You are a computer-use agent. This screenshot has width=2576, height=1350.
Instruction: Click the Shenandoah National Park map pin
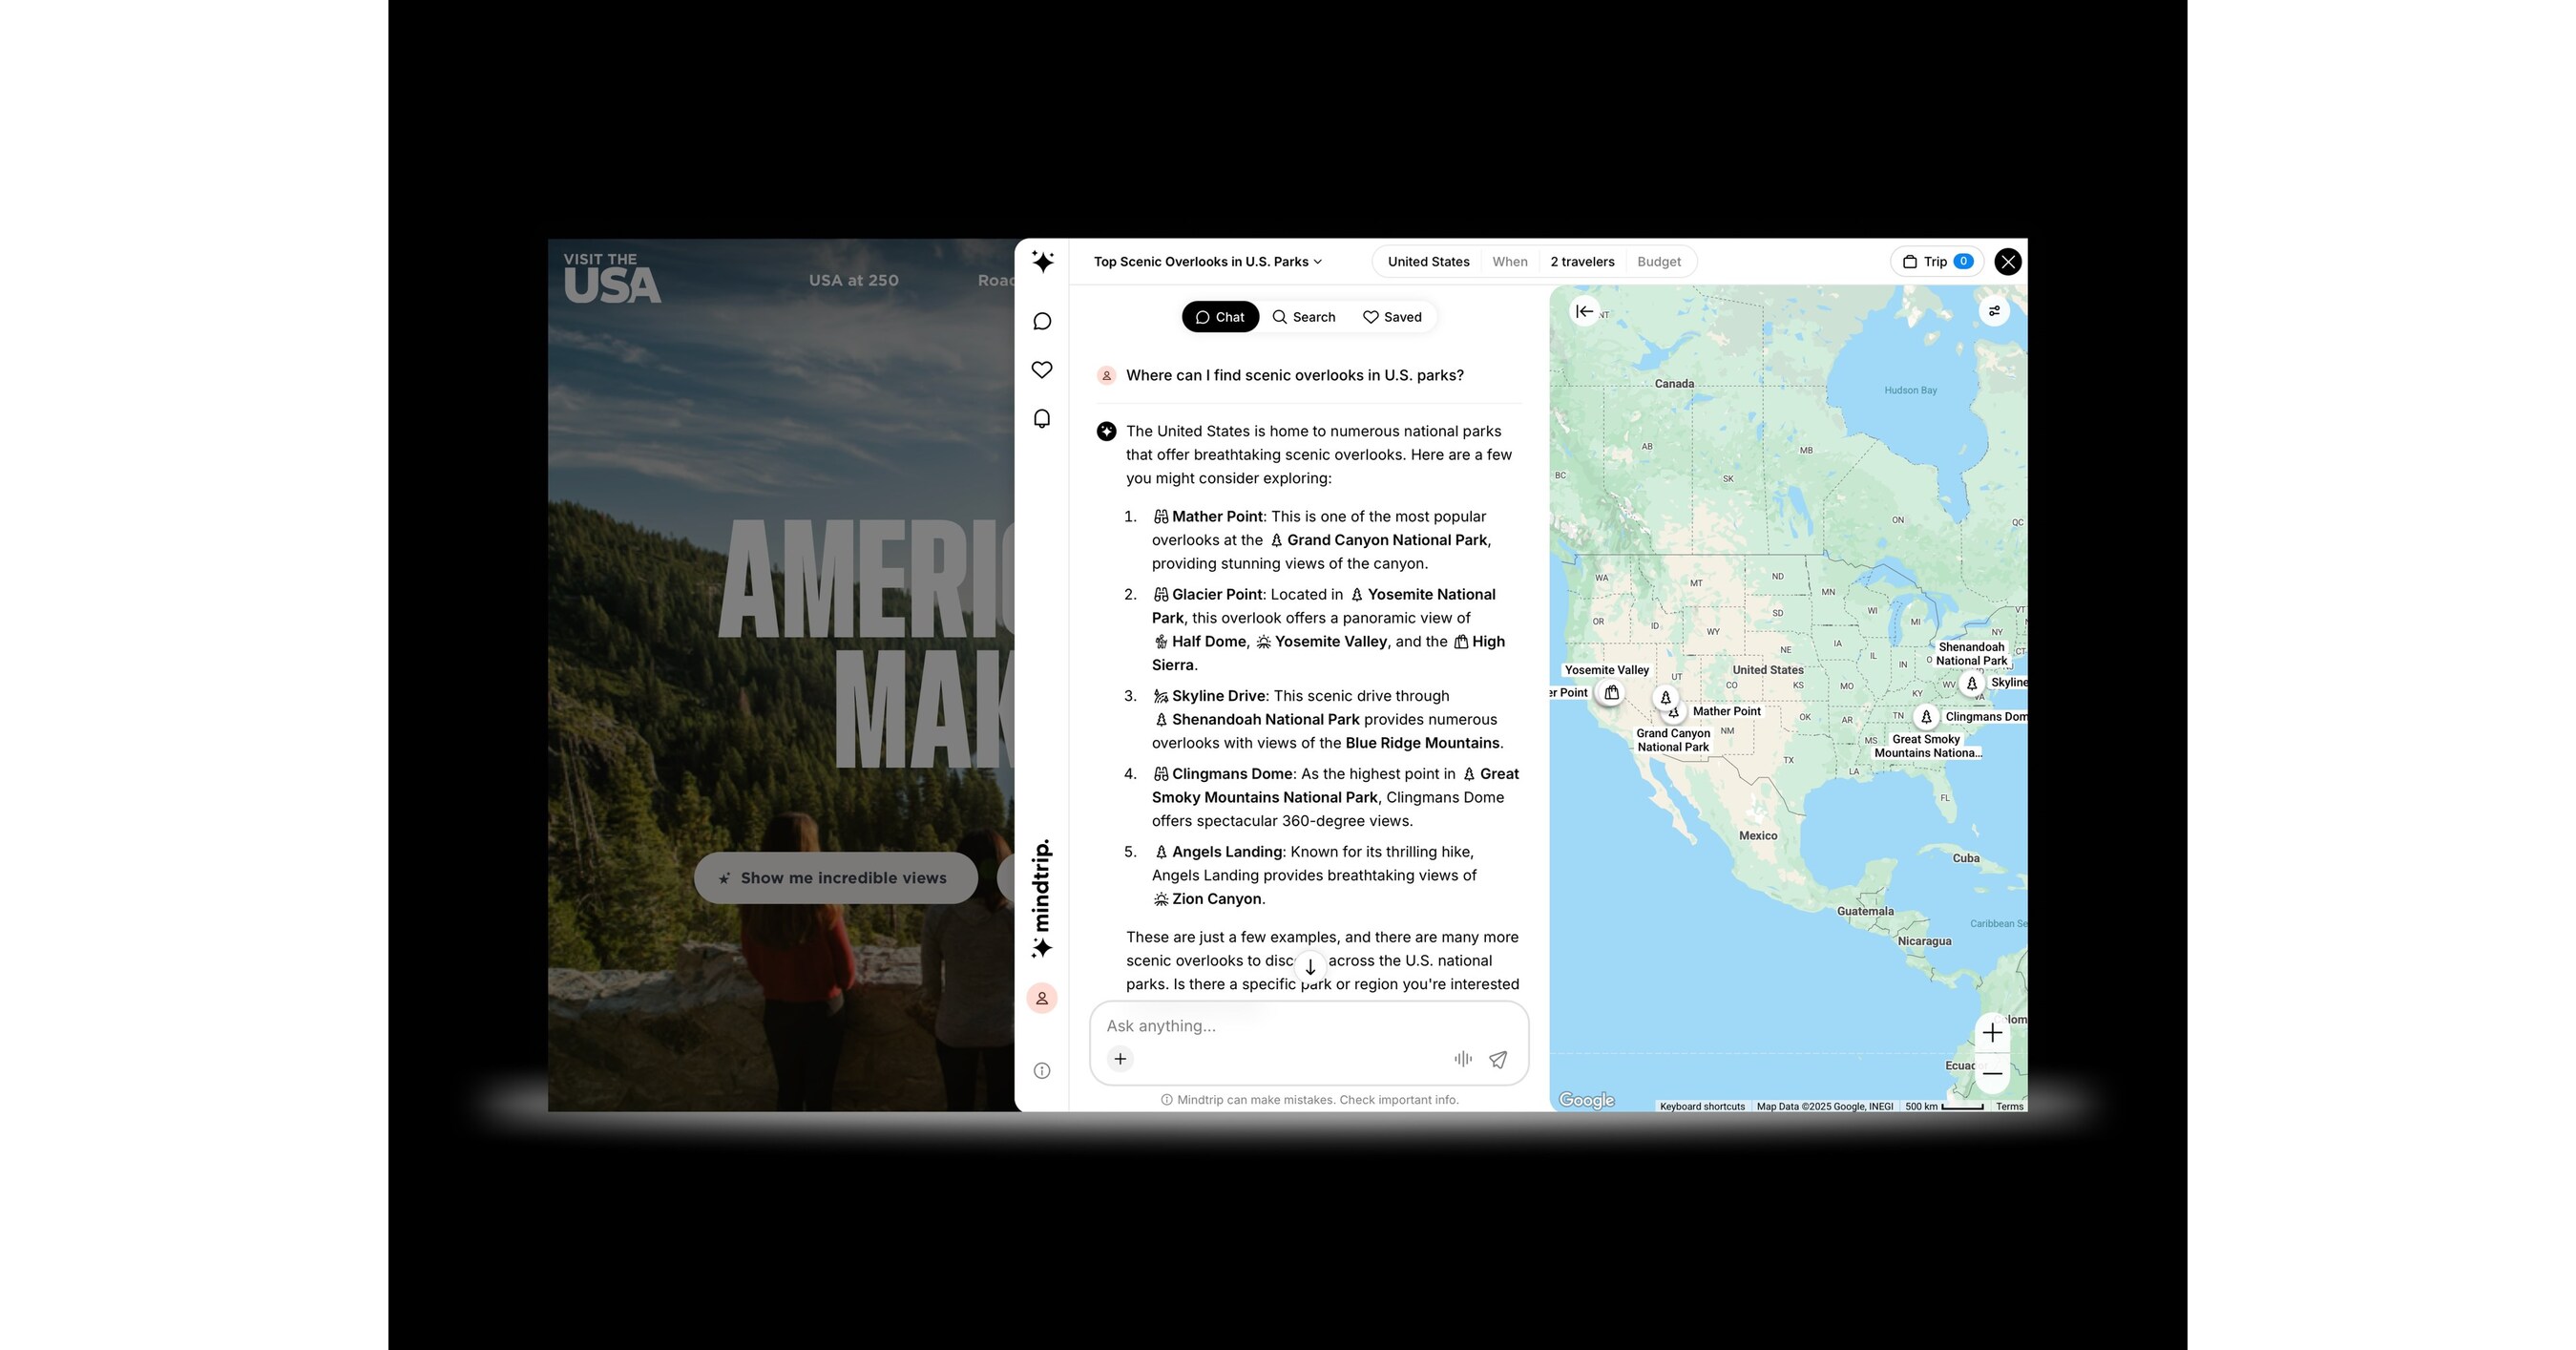[1972, 684]
